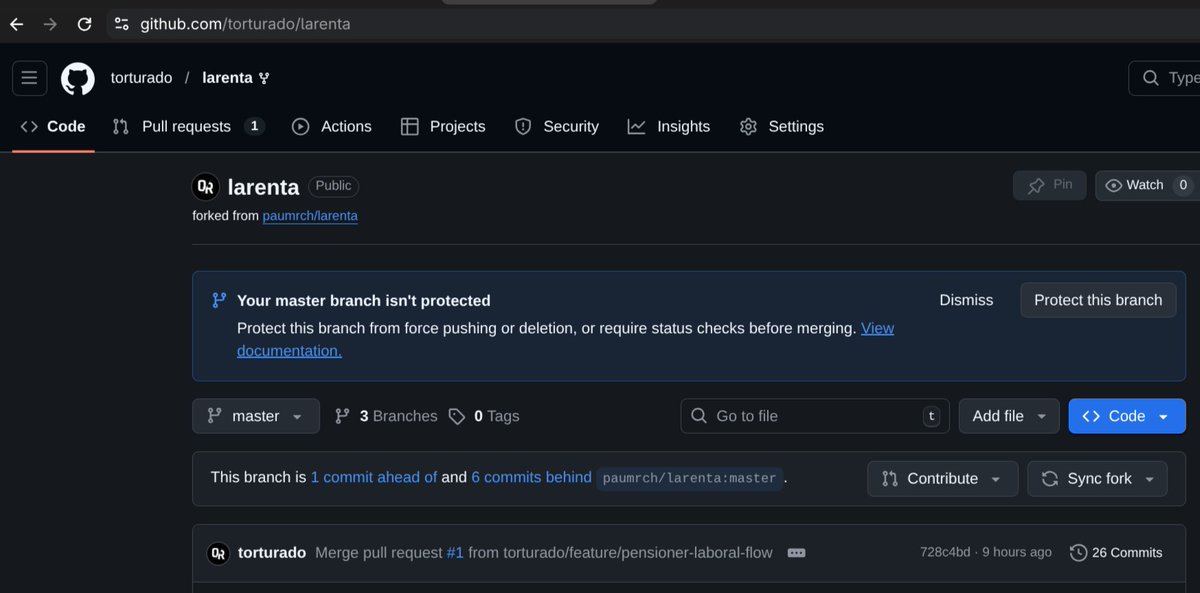Click Protect this branch

point(1098,300)
